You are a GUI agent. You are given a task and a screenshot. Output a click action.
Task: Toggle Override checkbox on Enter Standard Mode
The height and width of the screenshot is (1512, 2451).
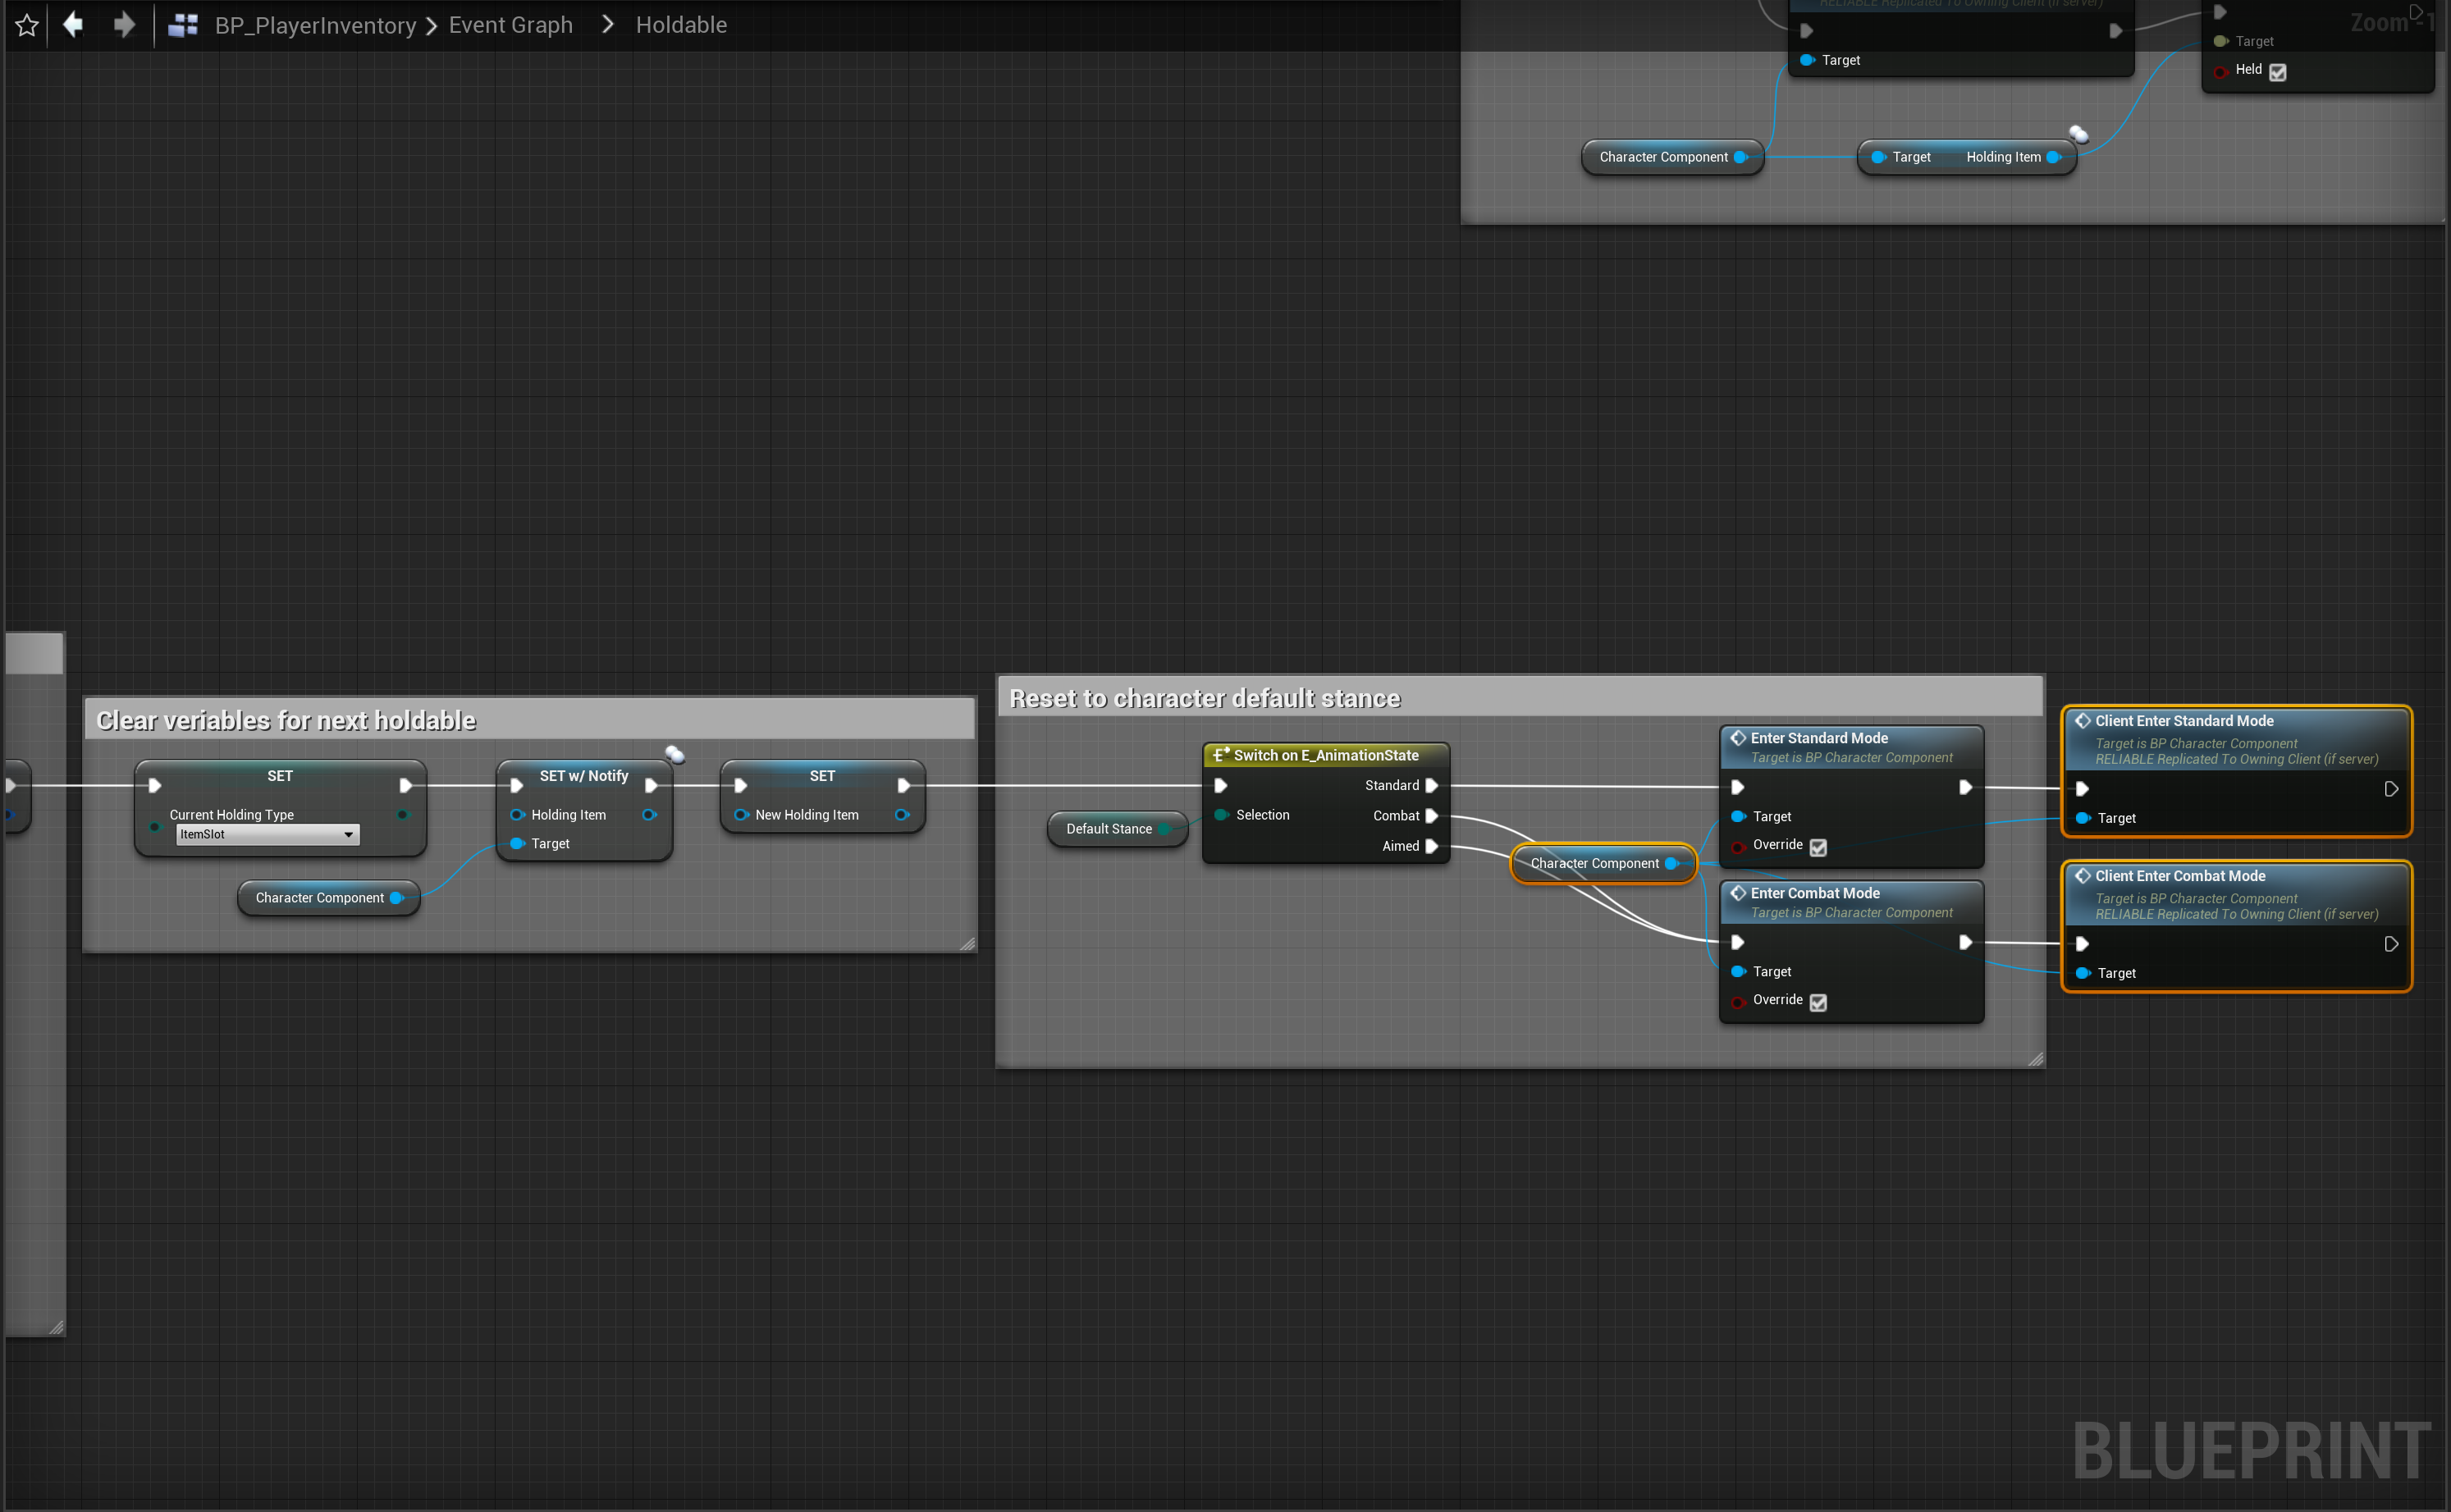1818,847
